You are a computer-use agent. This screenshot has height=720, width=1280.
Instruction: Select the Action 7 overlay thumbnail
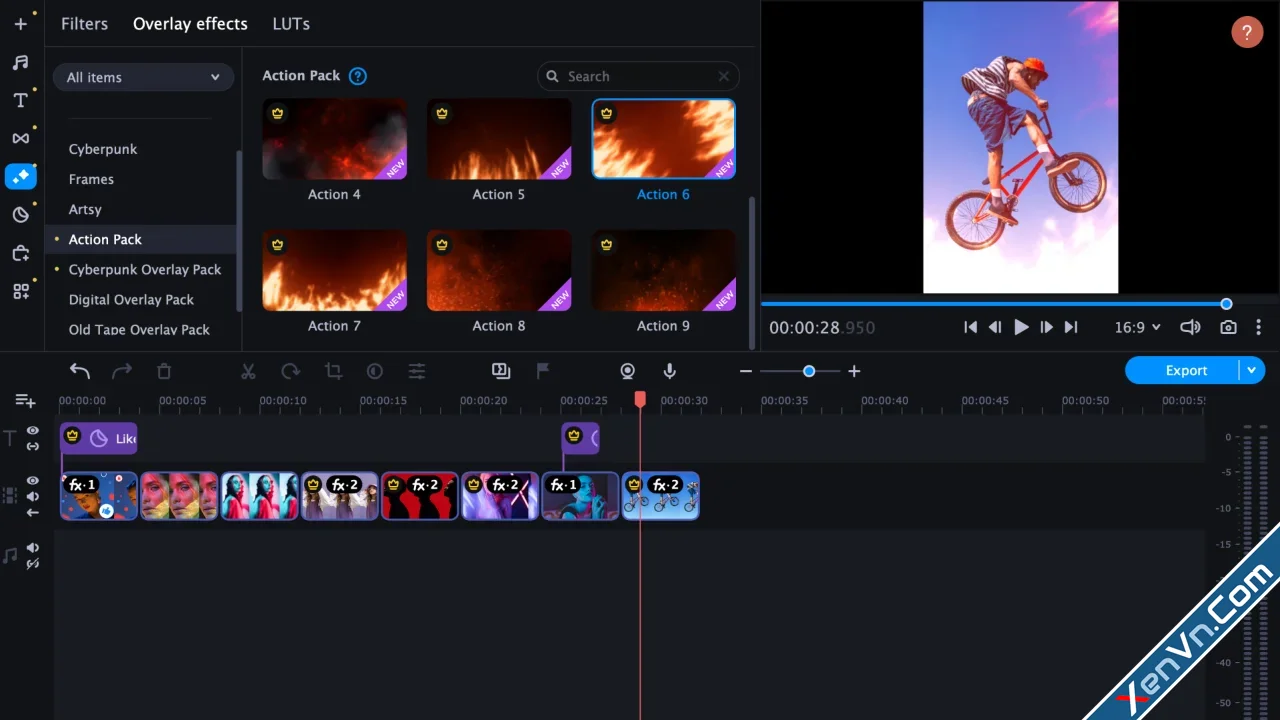tap(334, 270)
